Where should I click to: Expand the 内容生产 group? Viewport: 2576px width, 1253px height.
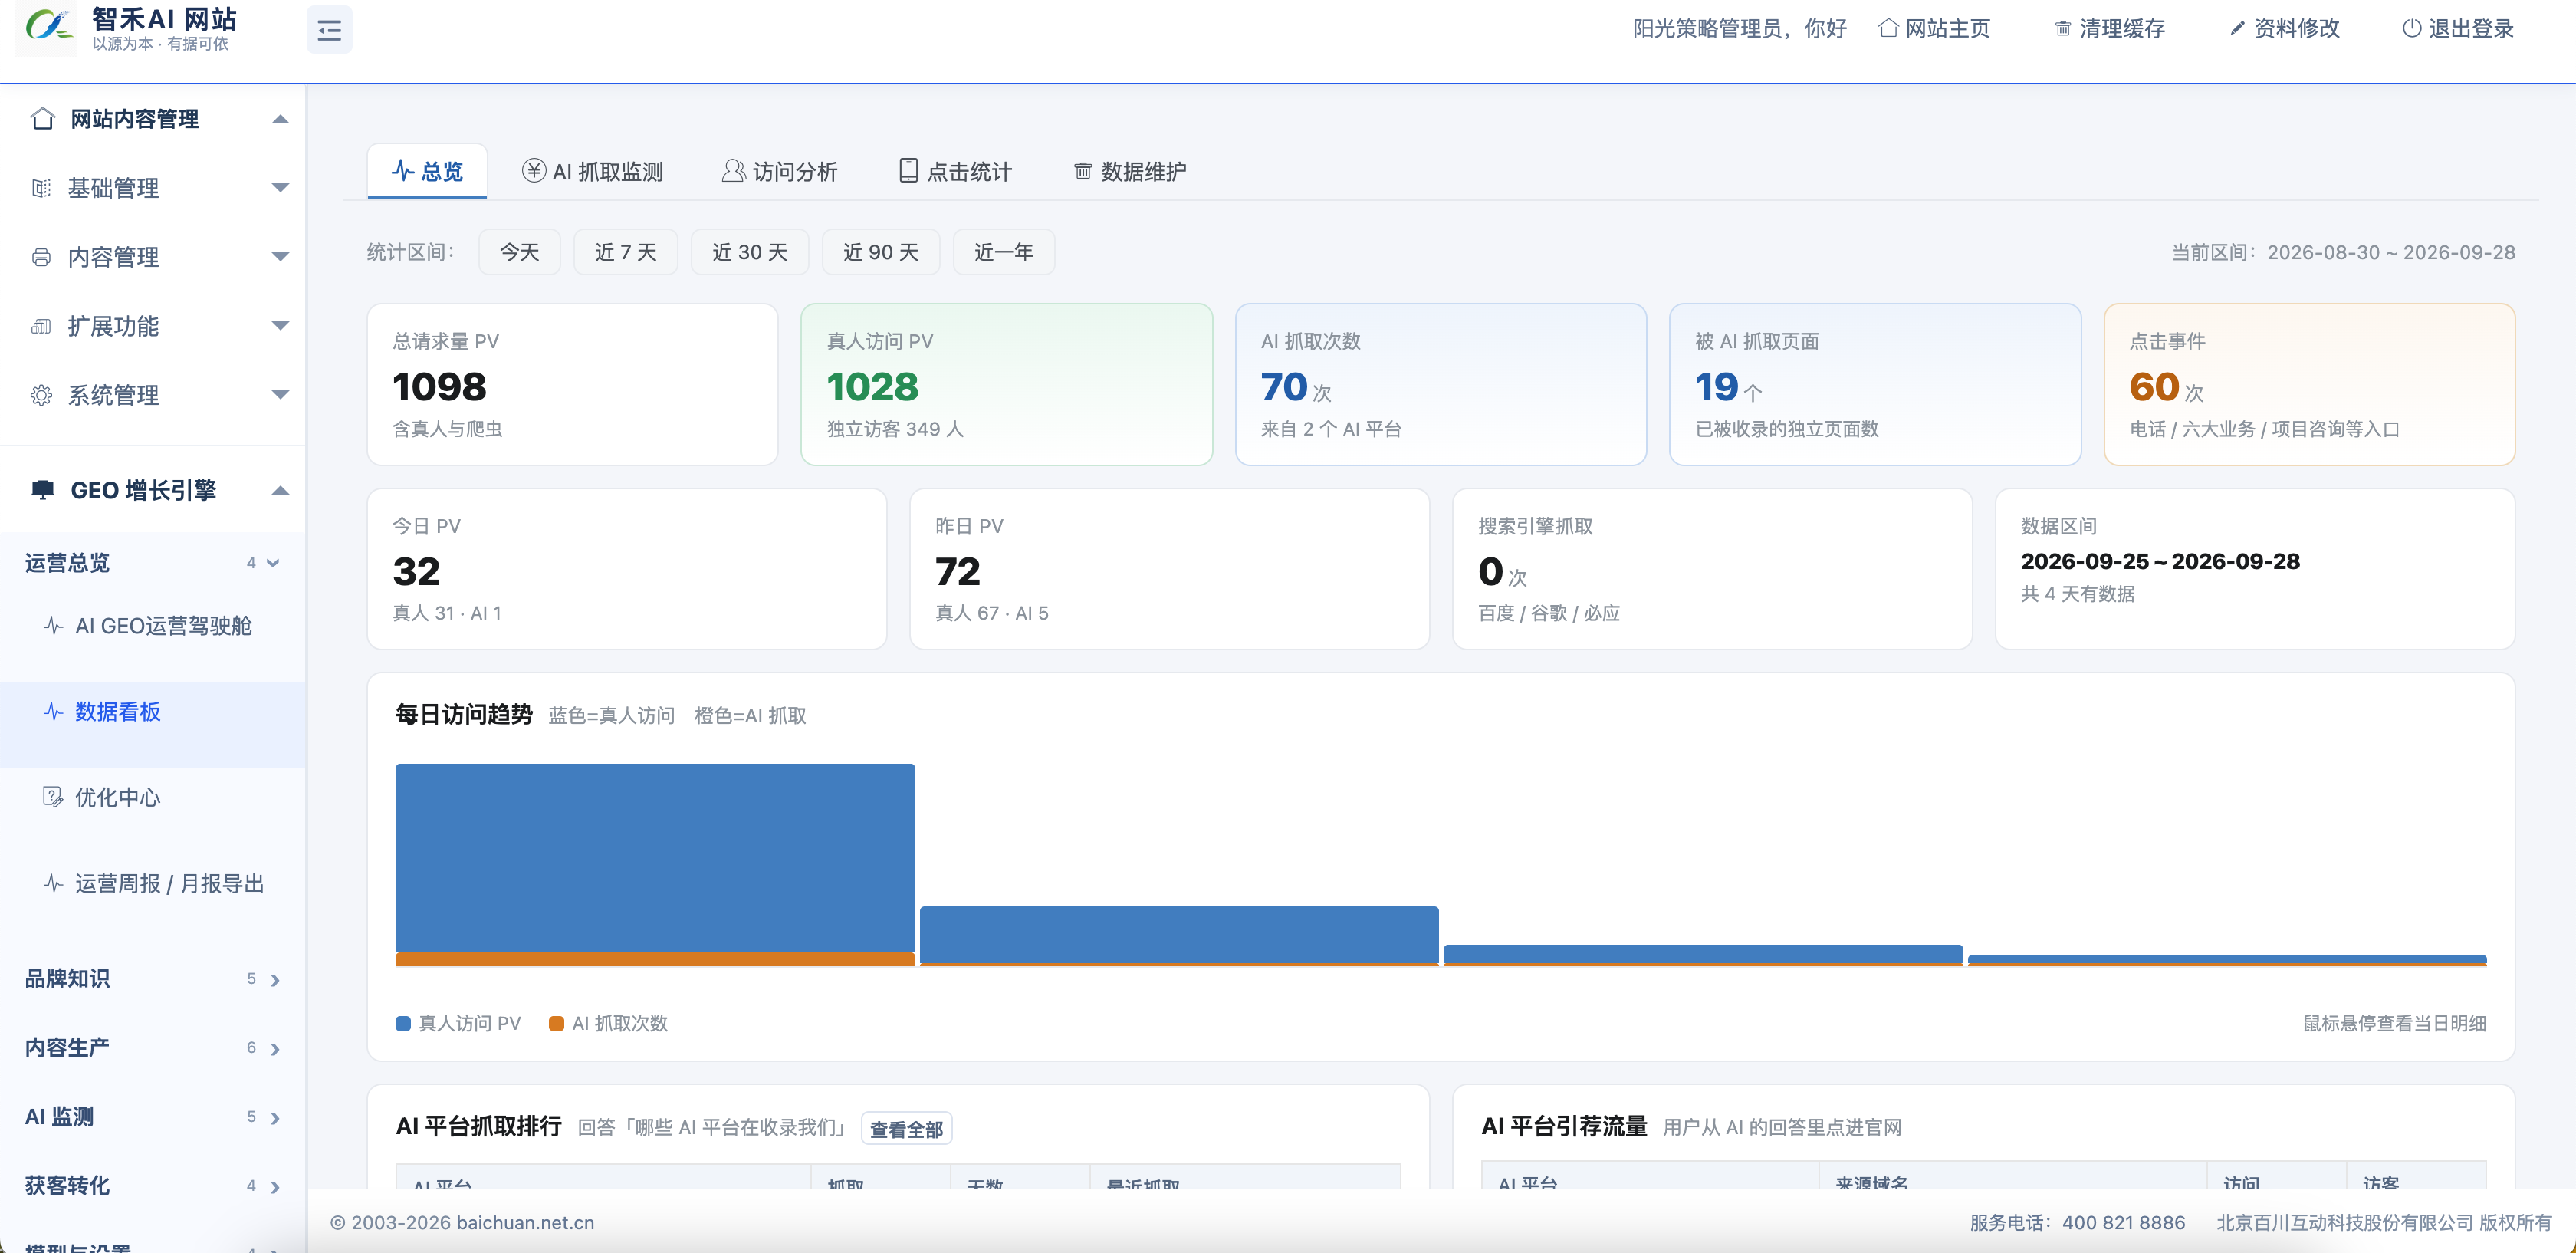point(152,1048)
